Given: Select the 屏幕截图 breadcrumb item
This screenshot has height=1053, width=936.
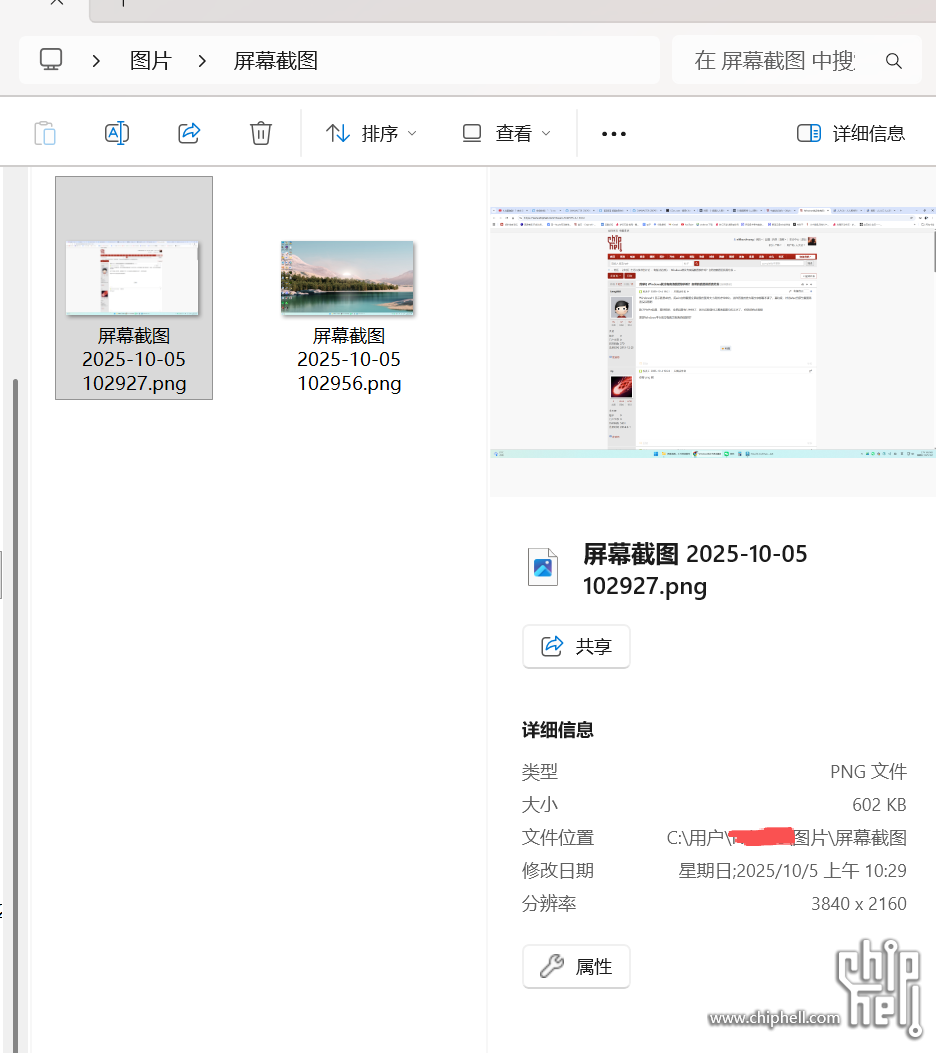Looking at the screenshot, I should click(276, 61).
